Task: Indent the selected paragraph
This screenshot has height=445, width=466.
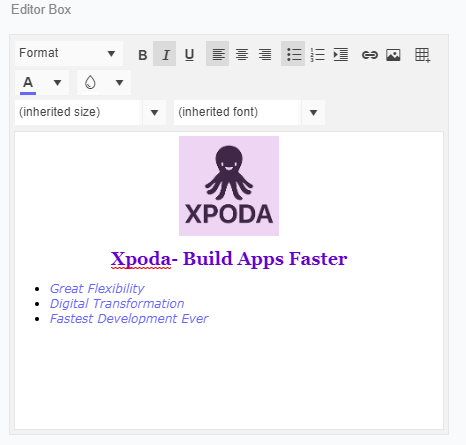Action: coord(341,54)
